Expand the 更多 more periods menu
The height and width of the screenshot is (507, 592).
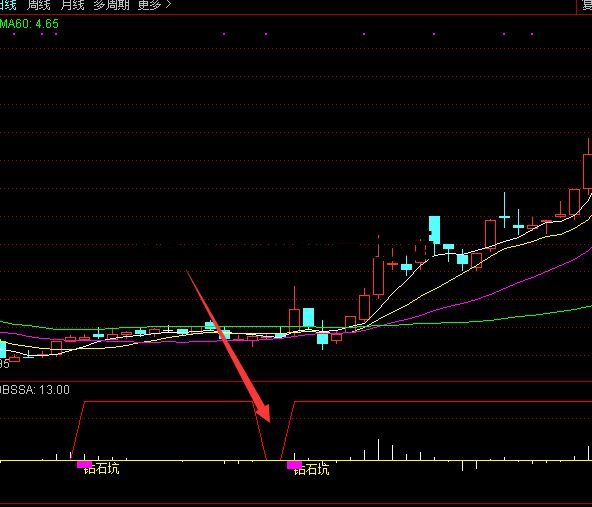(x=154, y=5)
